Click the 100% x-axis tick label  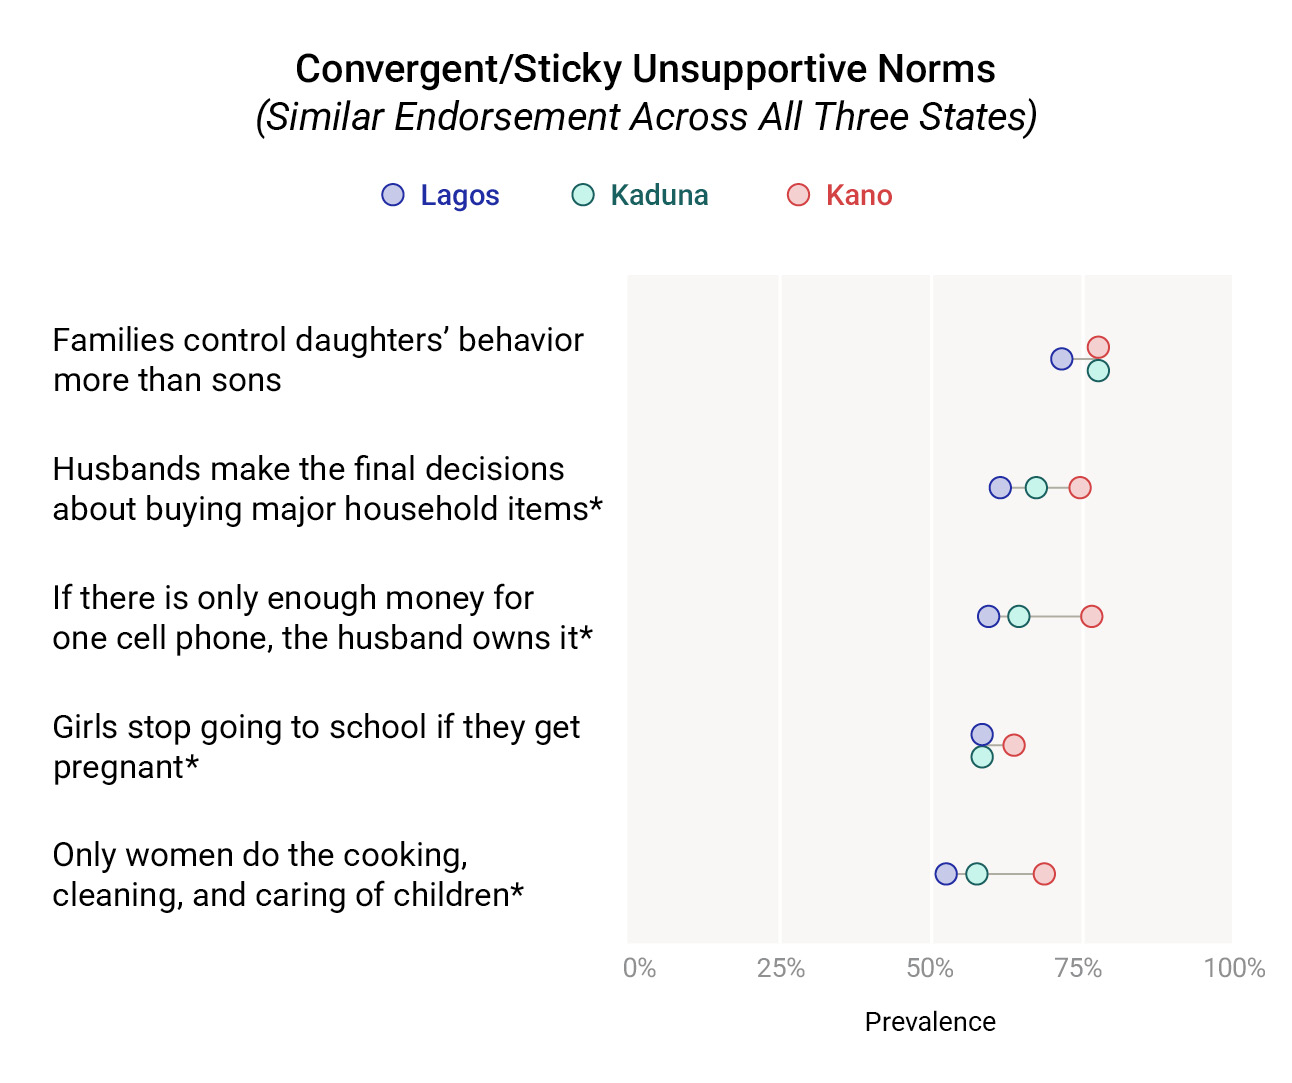[1234, 968]
